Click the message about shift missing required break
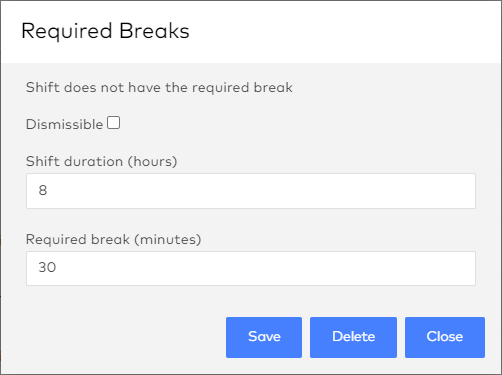 click(x=159, y=88)
